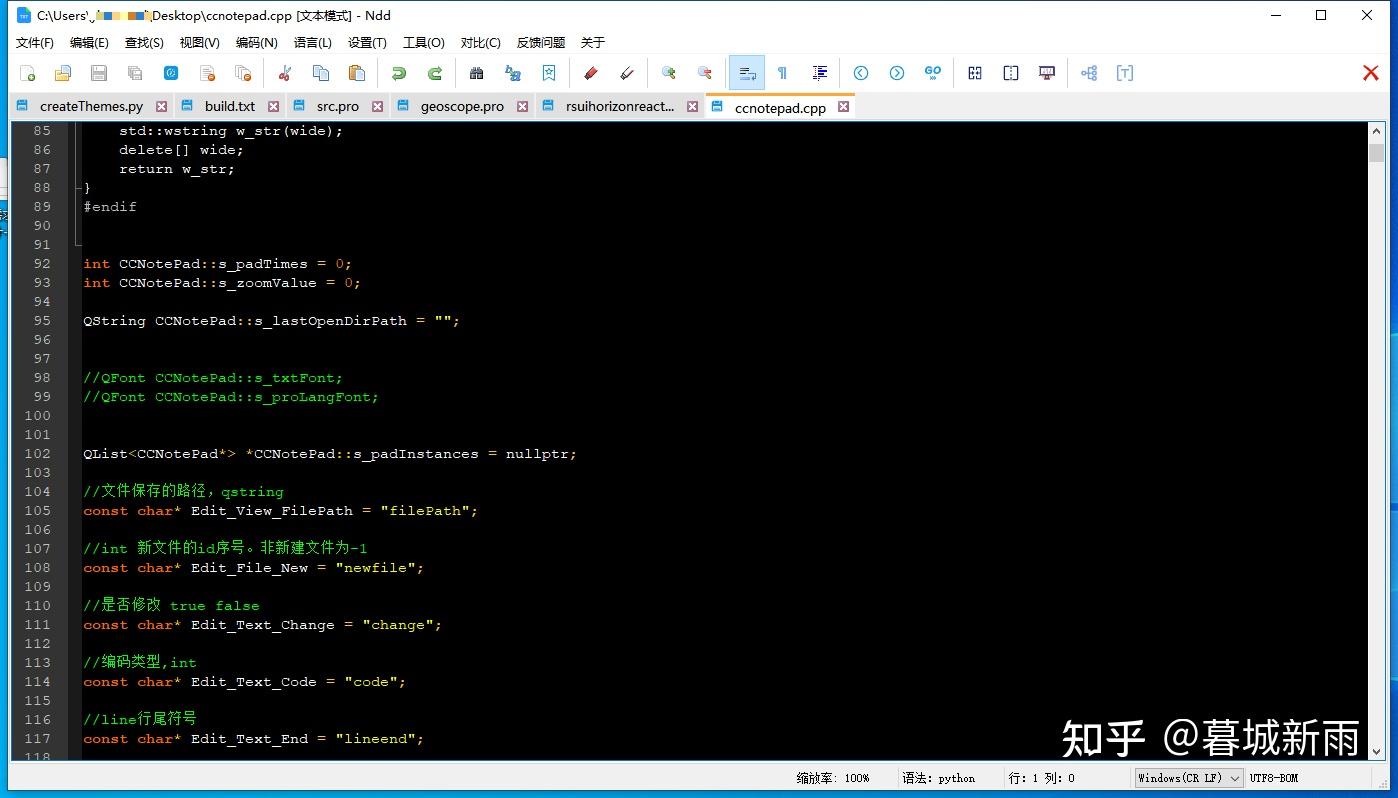Click the tree structure icon in toolbar
This screenshot has width=1398, height=798.
pyautogui.click(x=1089, y=73)
